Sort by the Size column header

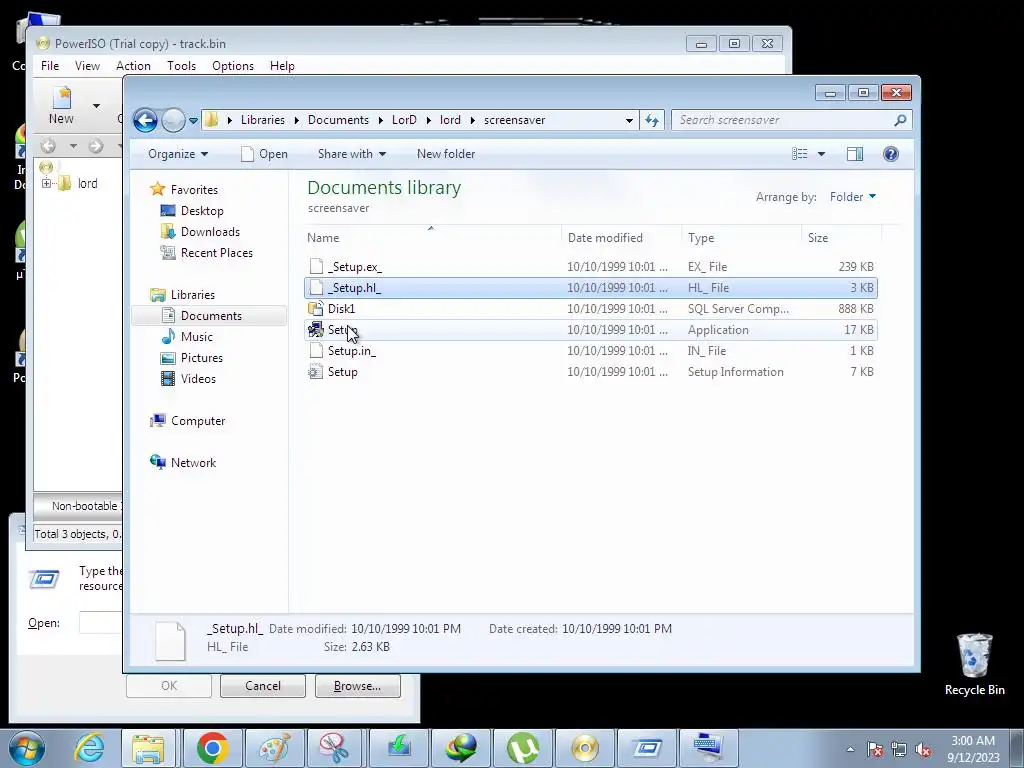[841, 238]
